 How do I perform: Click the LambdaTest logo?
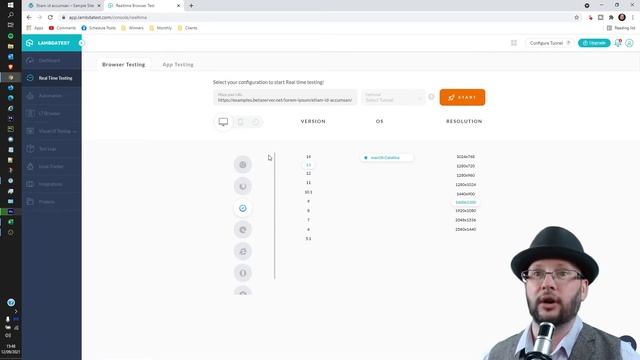[x=48, y=43]
